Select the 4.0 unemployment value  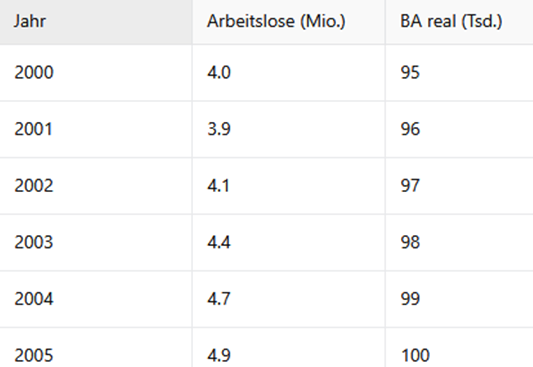point(289,73)
